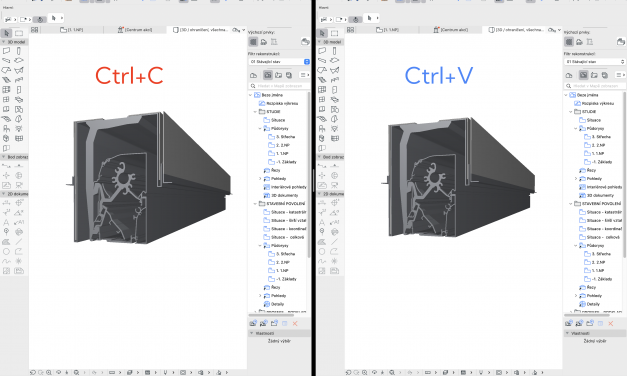The height and width of the screenshot is (376, 627).
Task: Switch to the [1. 1.NP] tab in Ctrl+C window
Action: click(72, 30)
